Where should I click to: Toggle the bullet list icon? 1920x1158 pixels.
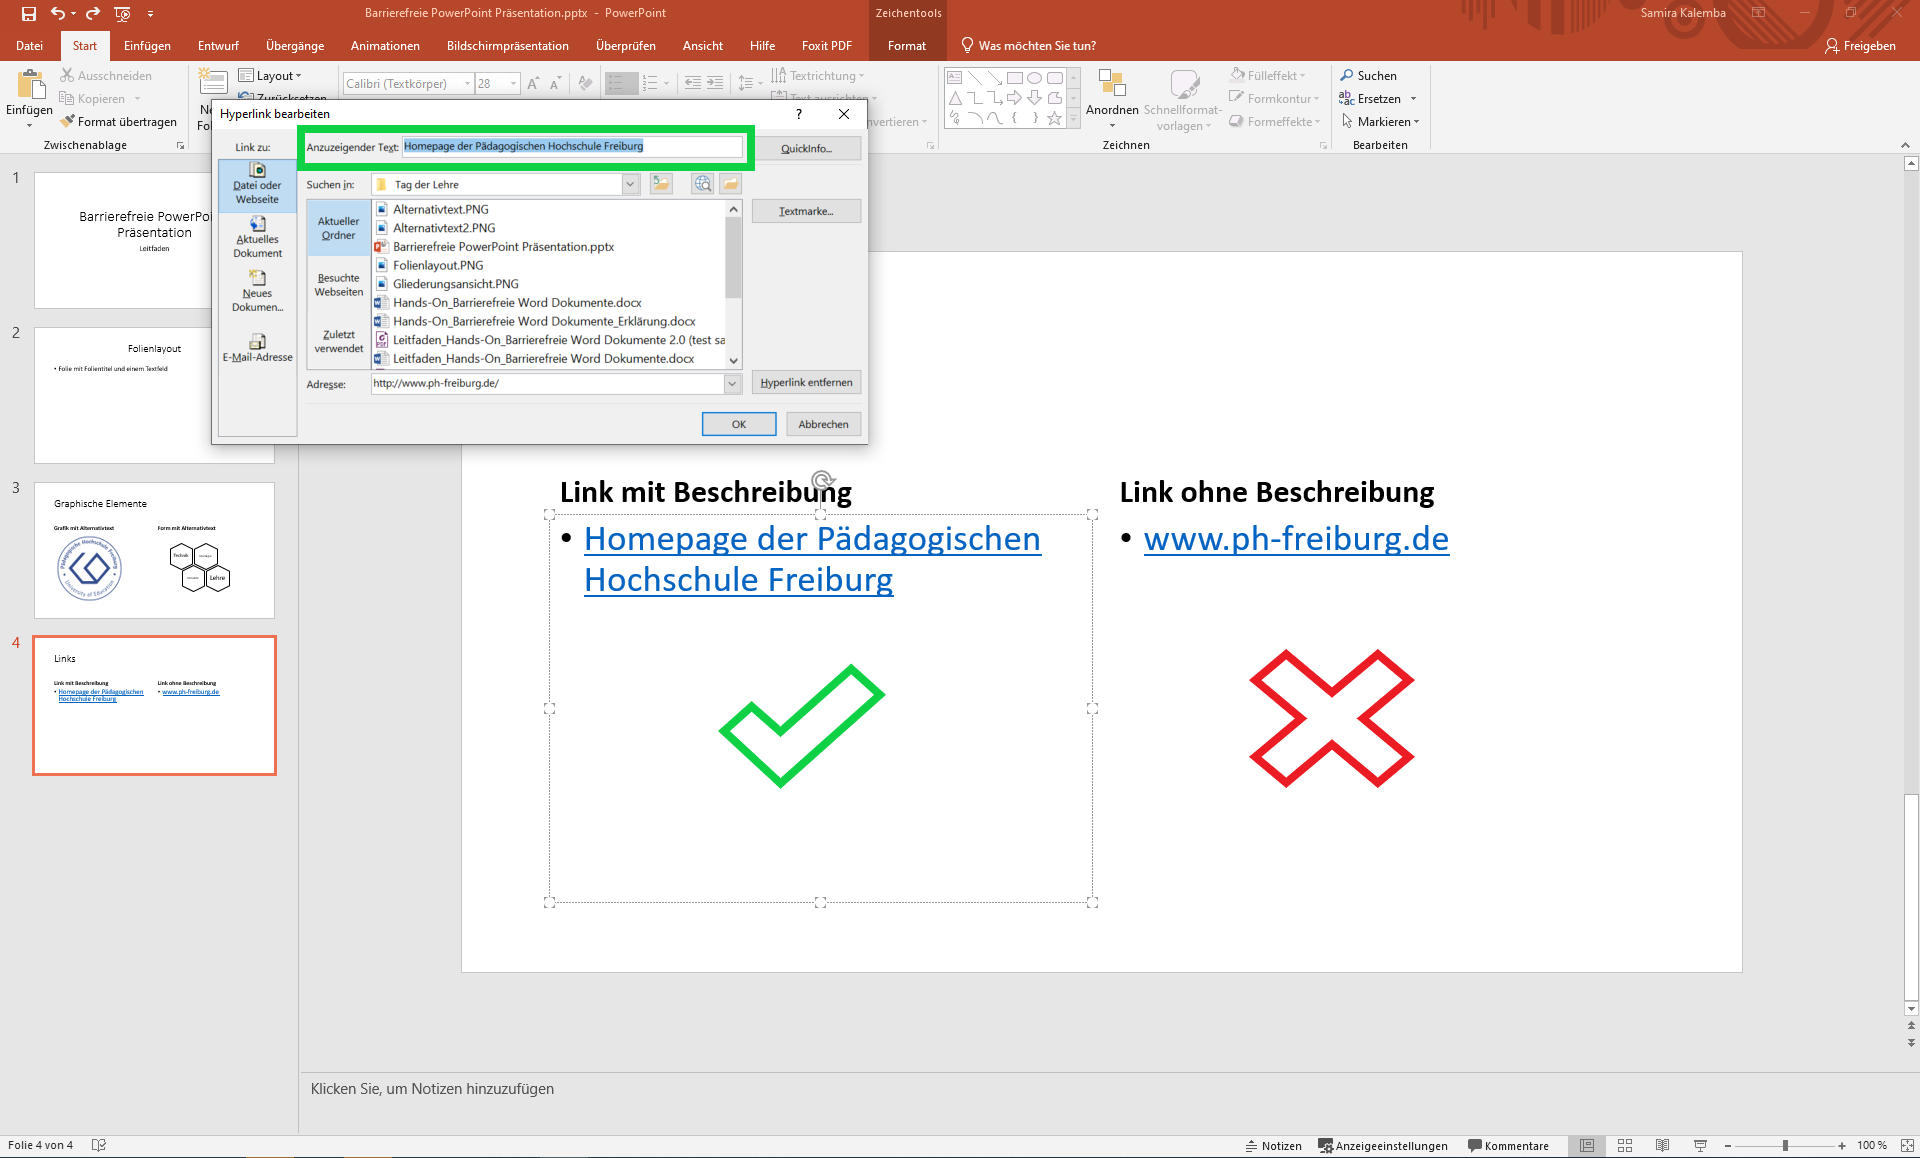coord(617,84)
